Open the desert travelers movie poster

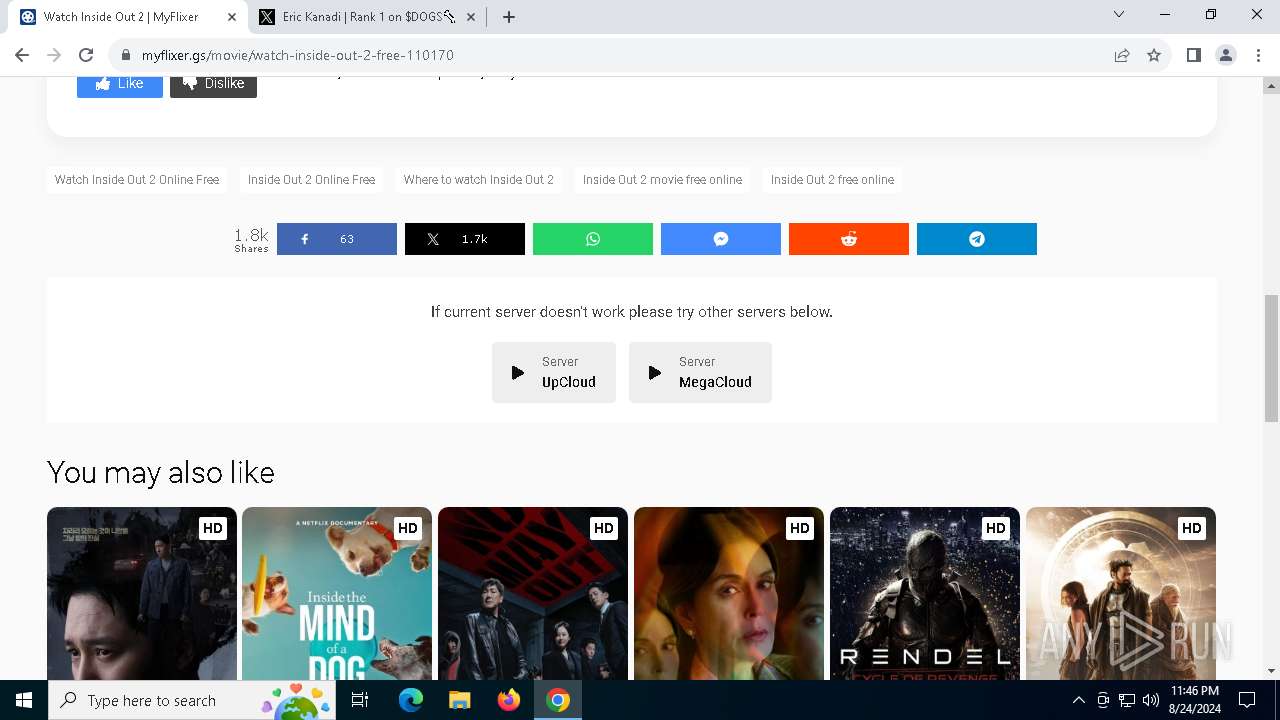point(1121,594)
